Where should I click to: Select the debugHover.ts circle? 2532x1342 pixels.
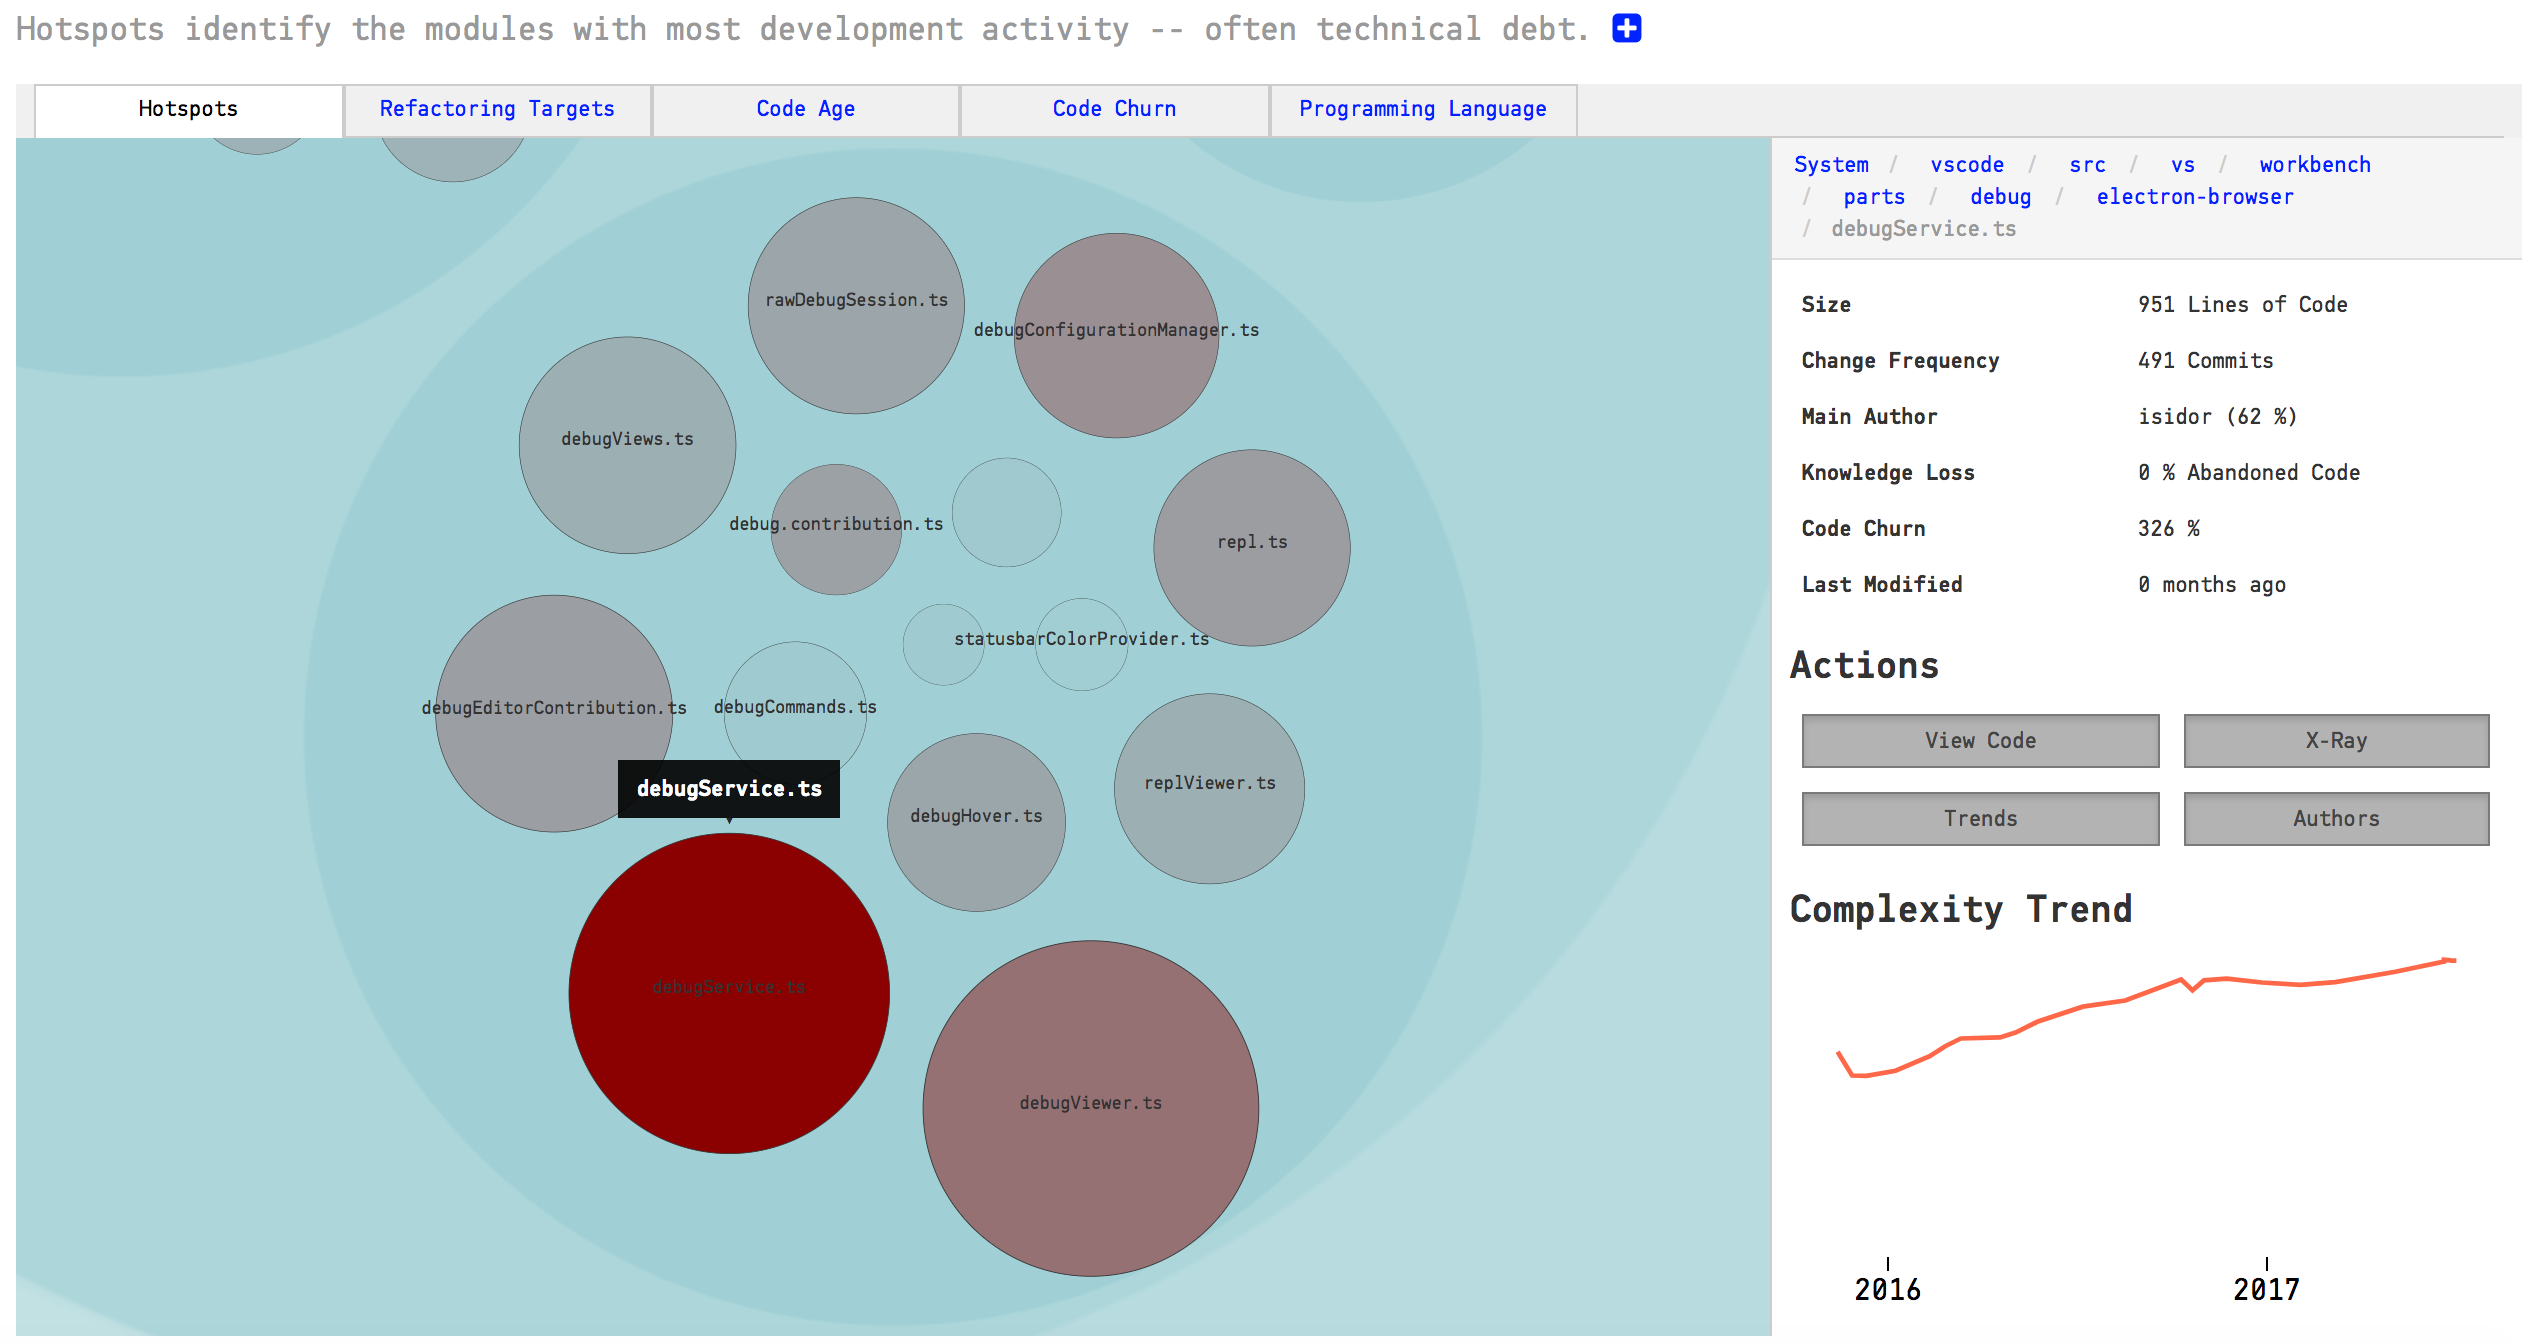[x=976, y=822]
